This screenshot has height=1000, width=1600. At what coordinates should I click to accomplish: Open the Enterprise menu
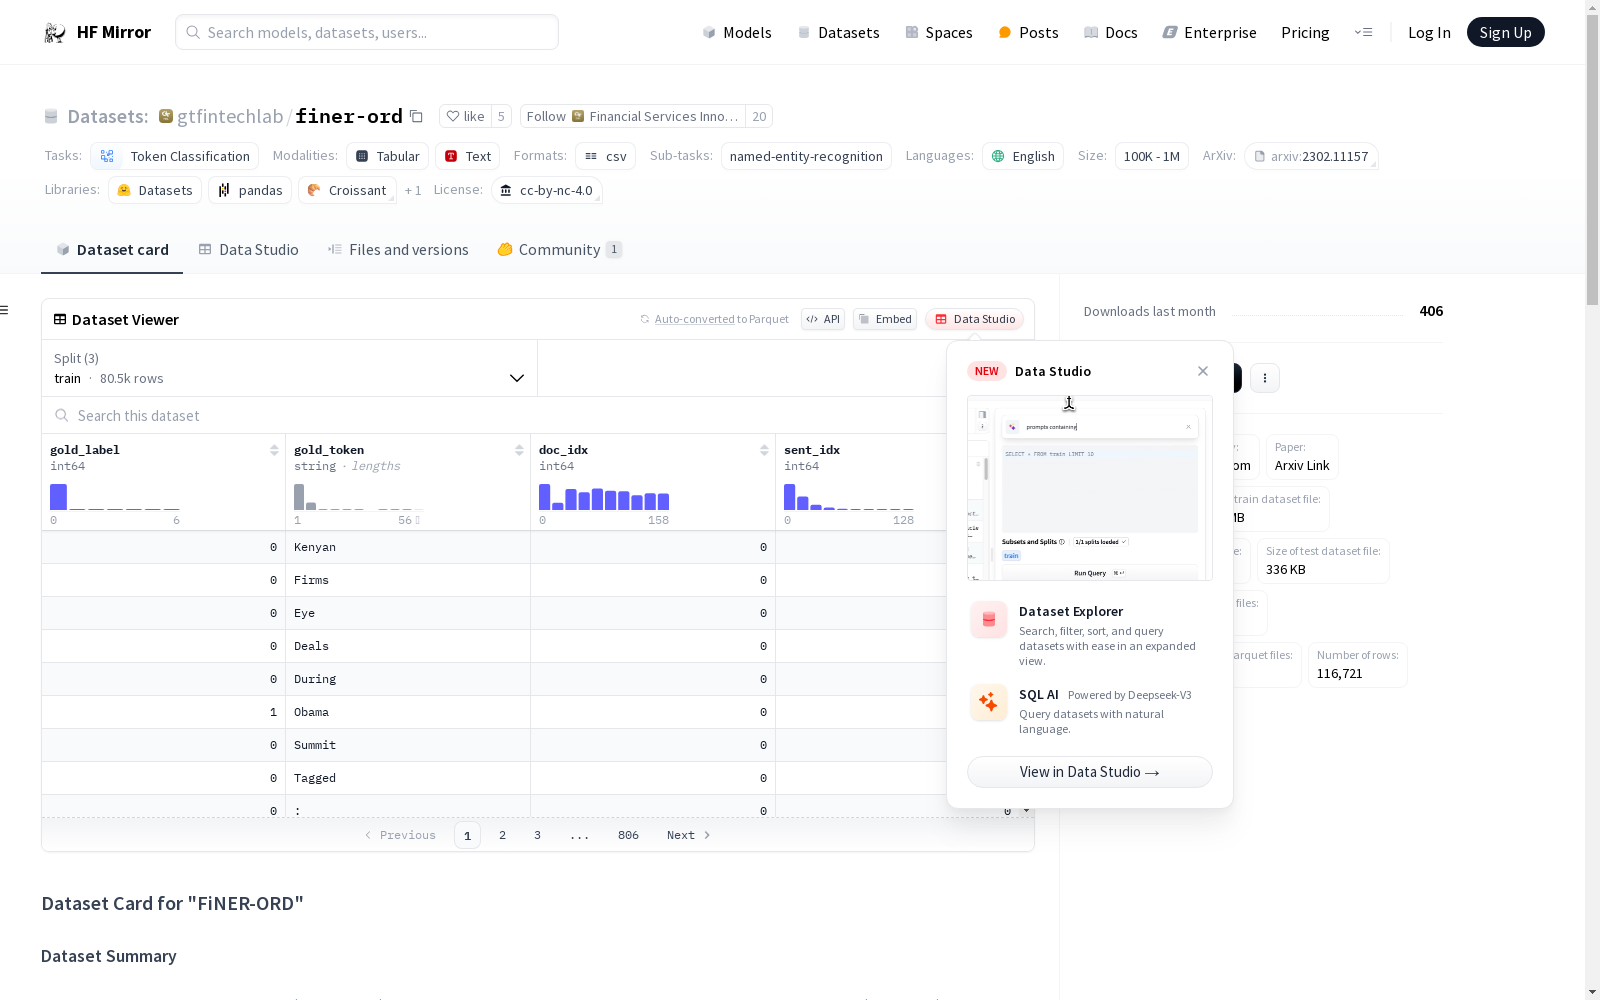1209,33
